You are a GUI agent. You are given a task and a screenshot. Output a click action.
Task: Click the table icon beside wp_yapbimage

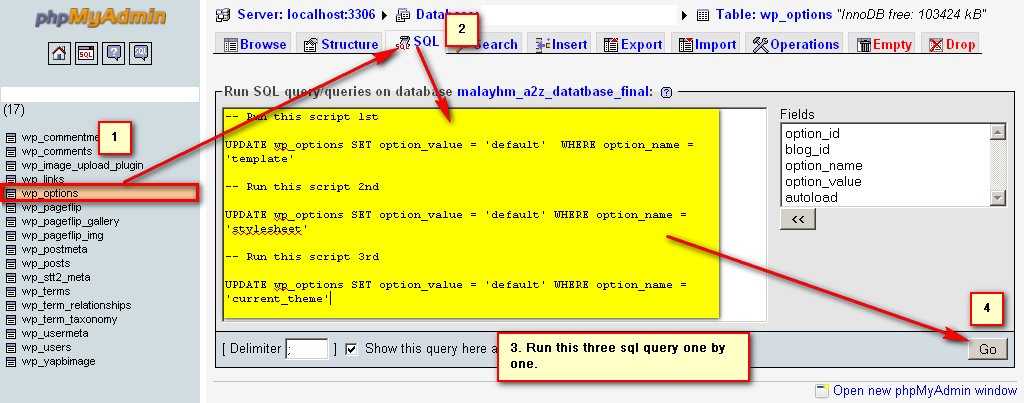(10, 361)
